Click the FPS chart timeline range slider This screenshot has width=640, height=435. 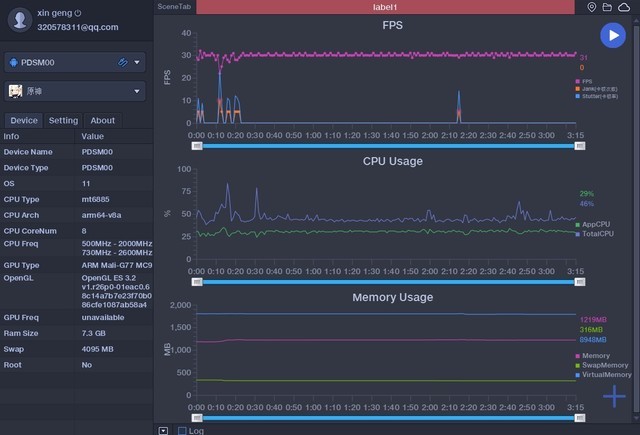click(x=387, y=145)
